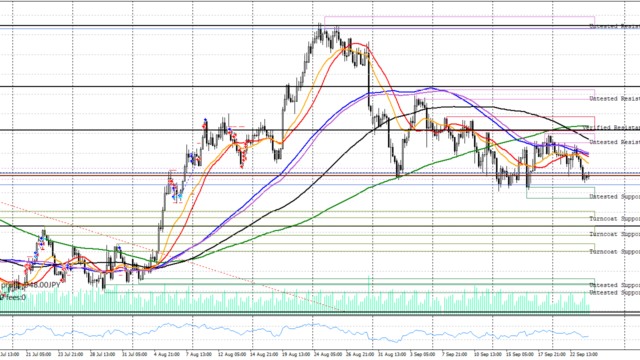Click the '15 Sep 05:00' time axis label
Image resolution: width=640 pixels, height=360 pixels.
click(x=520, y=354)
